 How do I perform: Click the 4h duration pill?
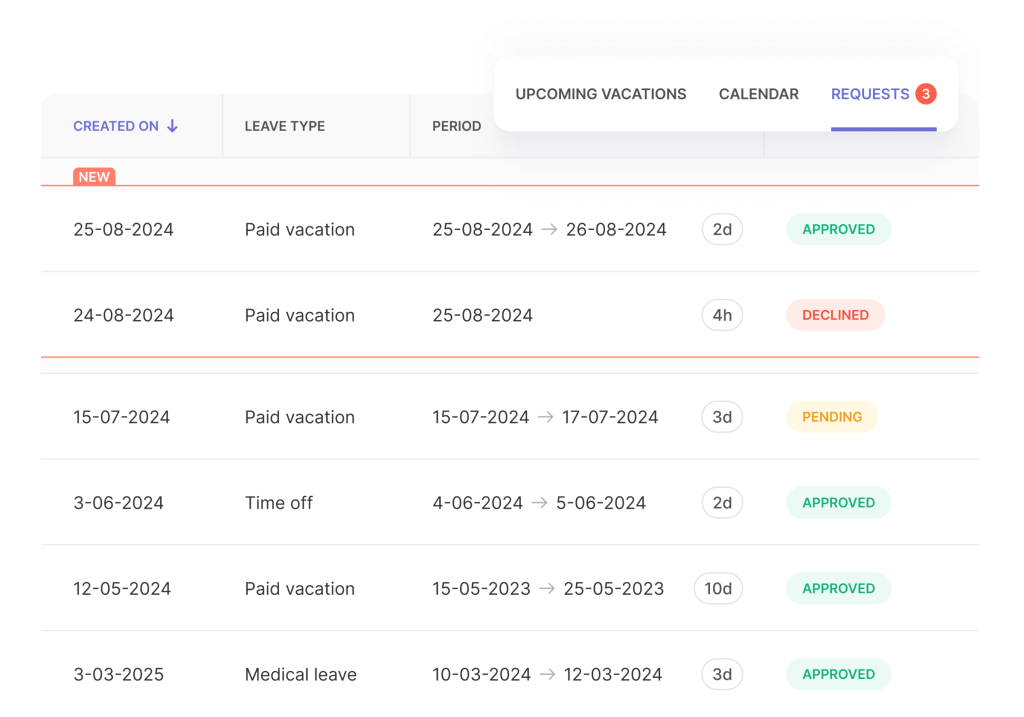point(722,315)
